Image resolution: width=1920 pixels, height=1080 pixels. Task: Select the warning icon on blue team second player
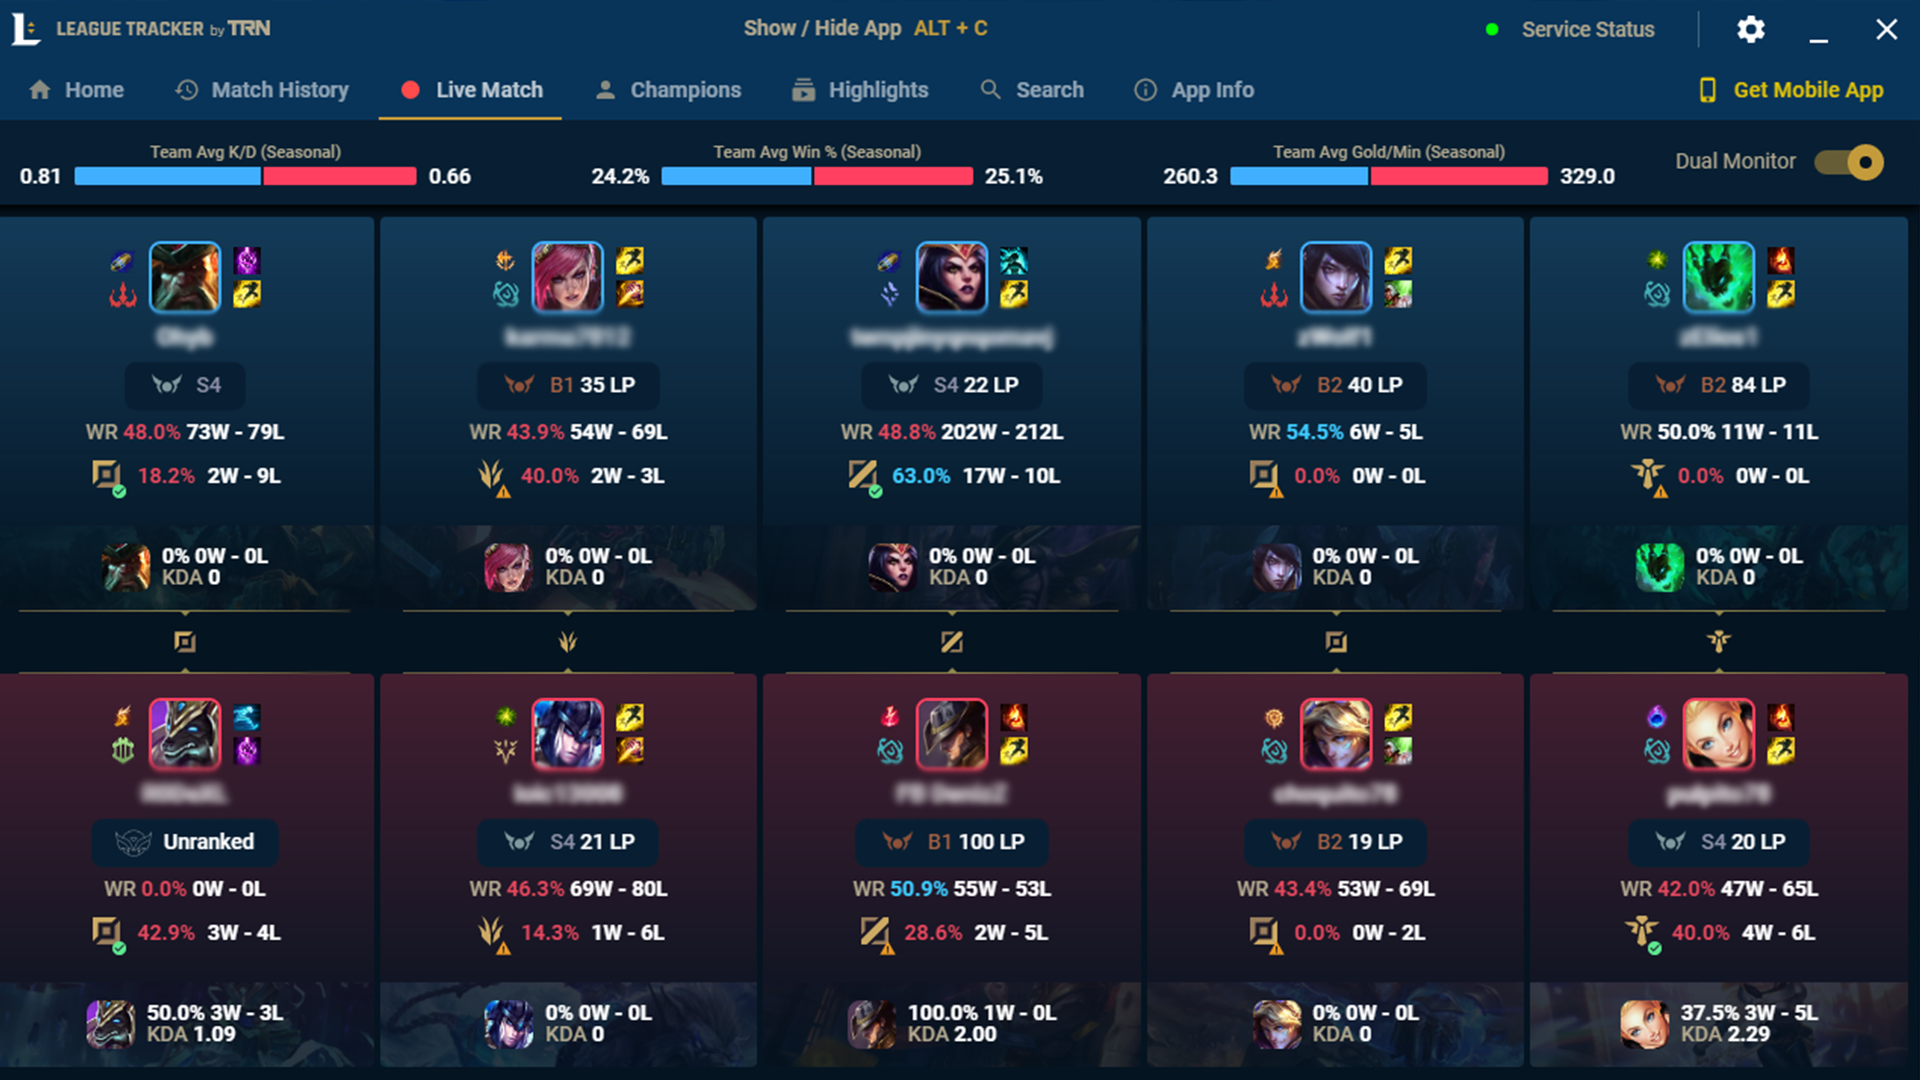(502, 492)
